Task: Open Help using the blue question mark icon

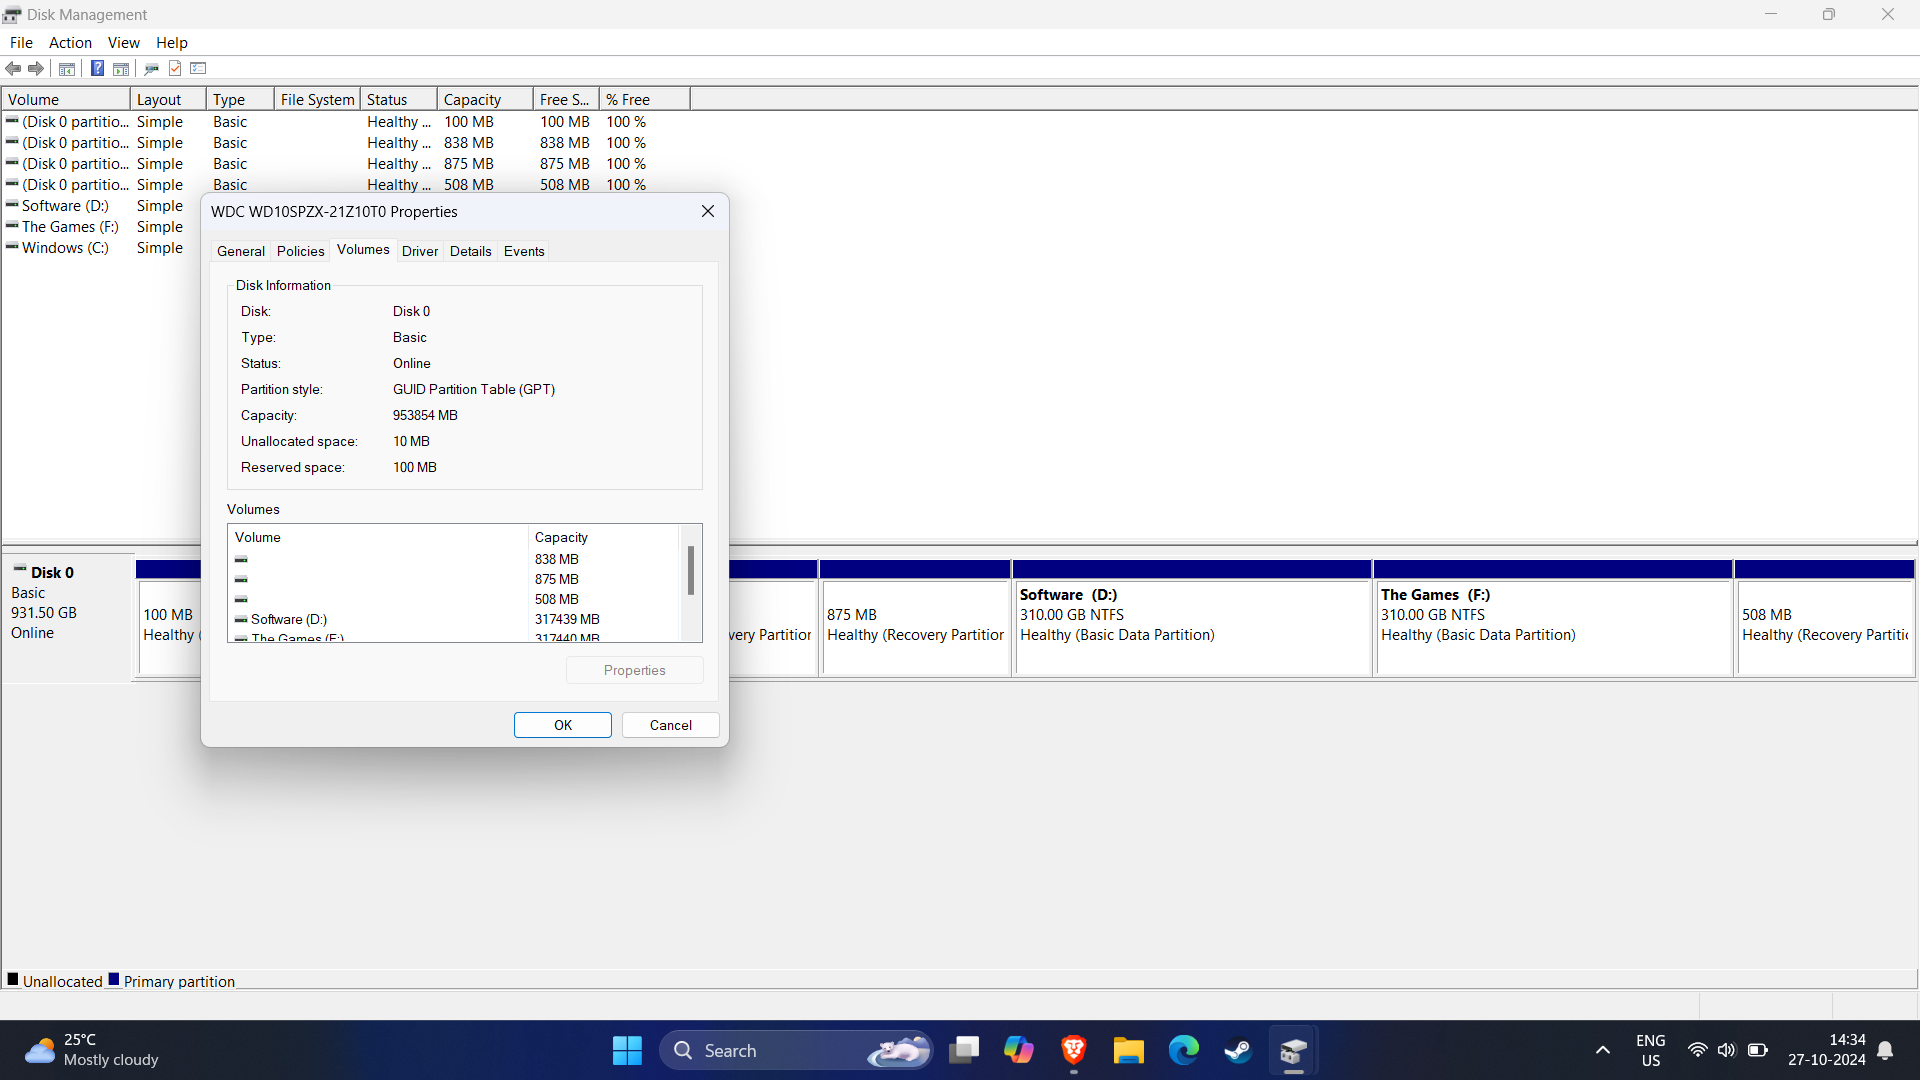Action: click(97, 68)
